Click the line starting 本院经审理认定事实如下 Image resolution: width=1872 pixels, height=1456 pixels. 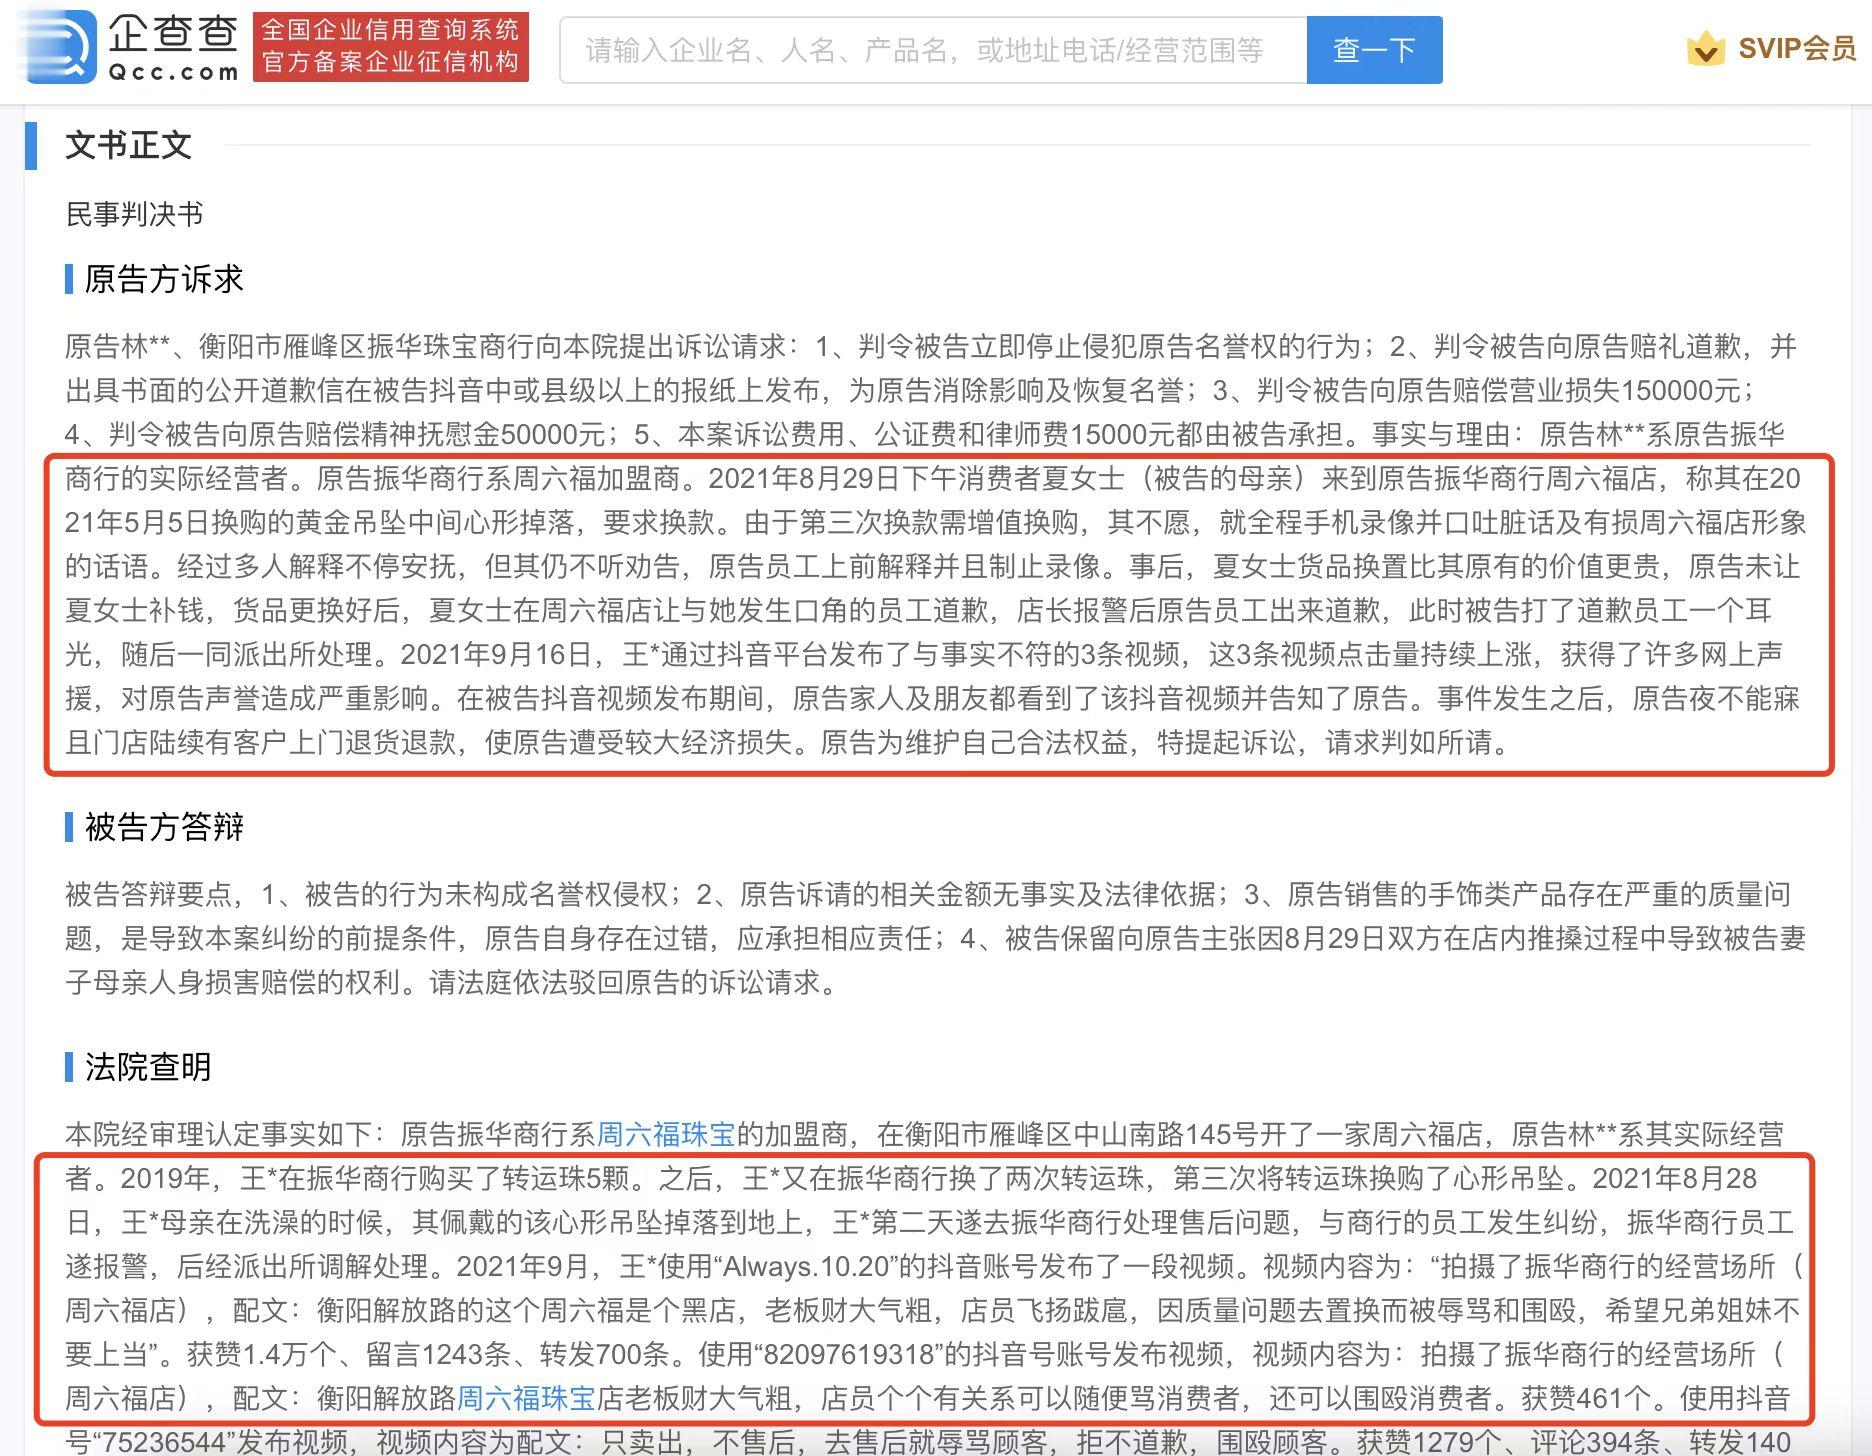tap(924, 1134)
